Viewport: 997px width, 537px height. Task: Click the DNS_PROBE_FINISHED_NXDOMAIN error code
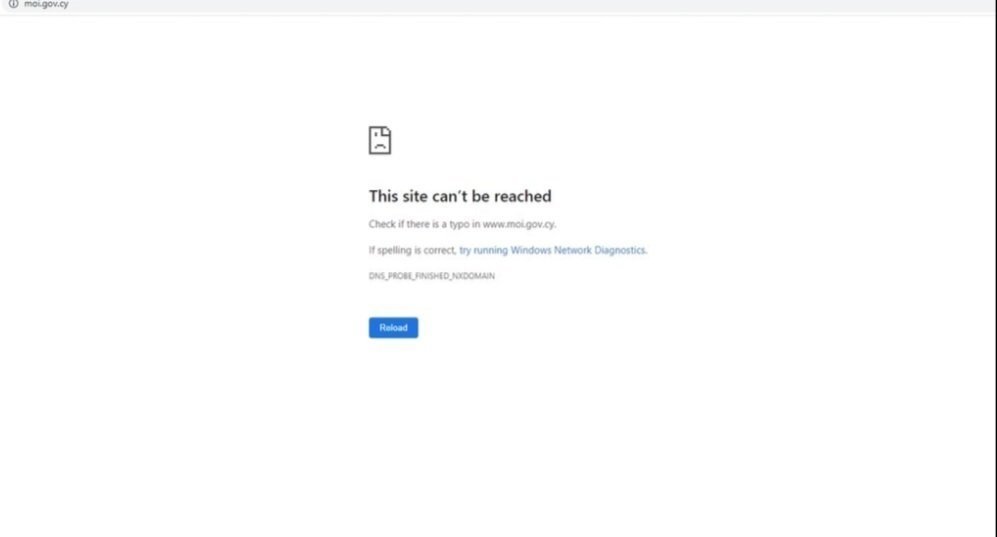click(432, 276)
